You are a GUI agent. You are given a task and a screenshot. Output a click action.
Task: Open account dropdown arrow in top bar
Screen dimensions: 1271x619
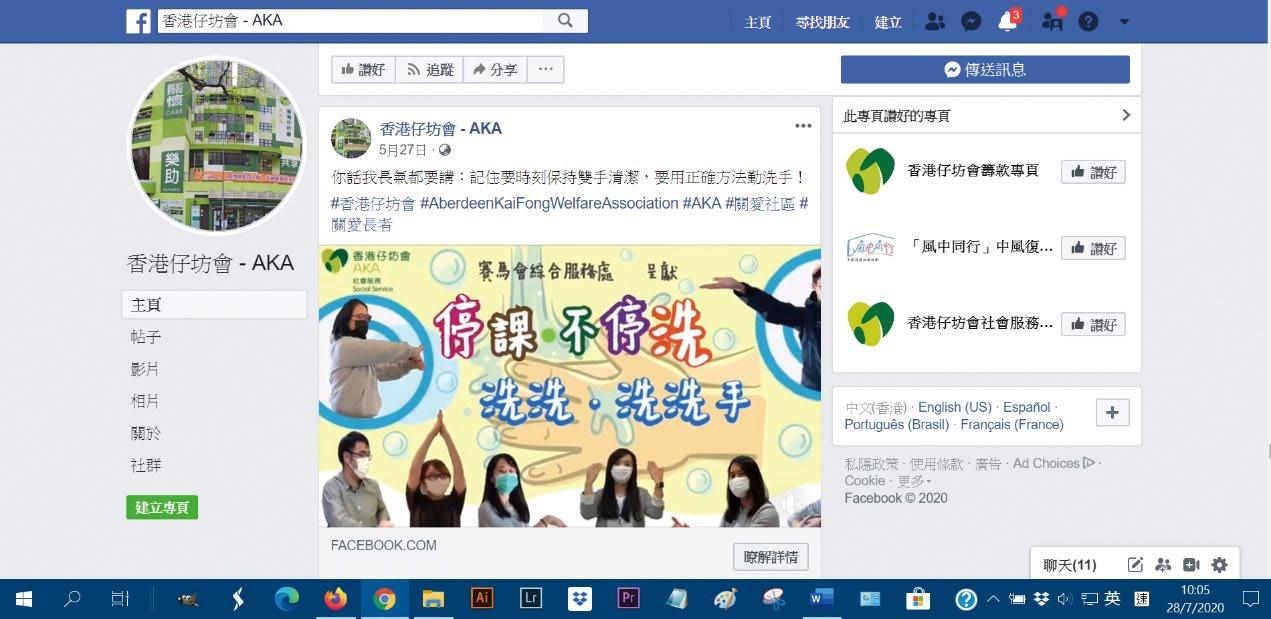coord(1124,21)
